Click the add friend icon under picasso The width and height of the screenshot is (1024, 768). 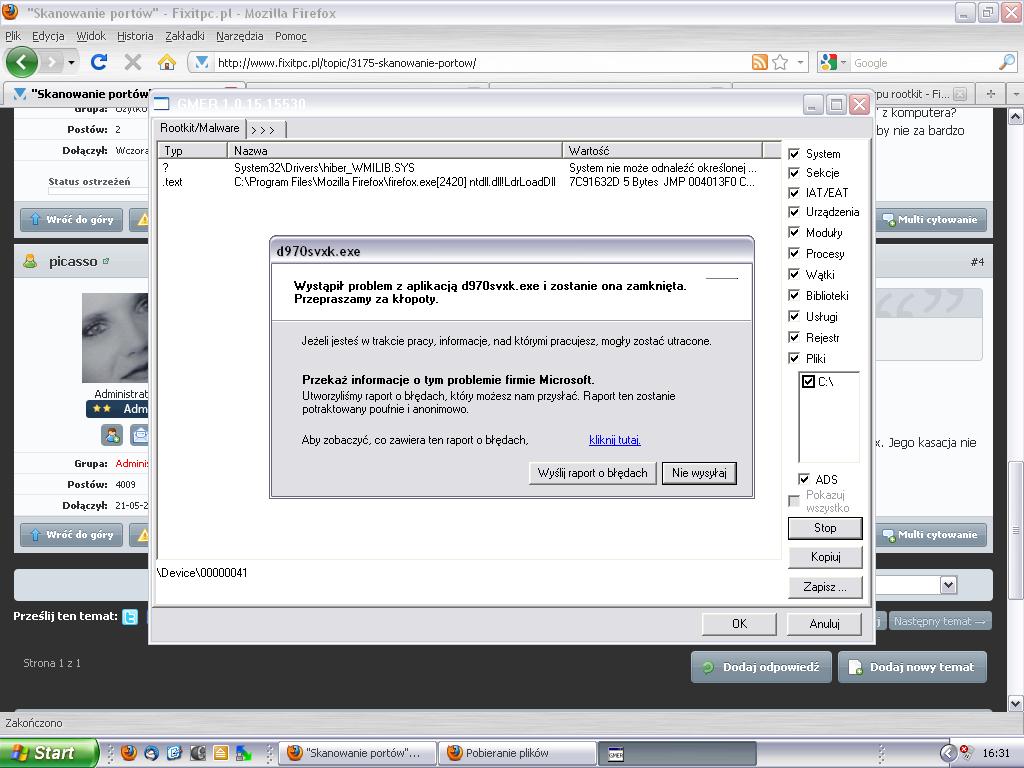pos(112,435)
